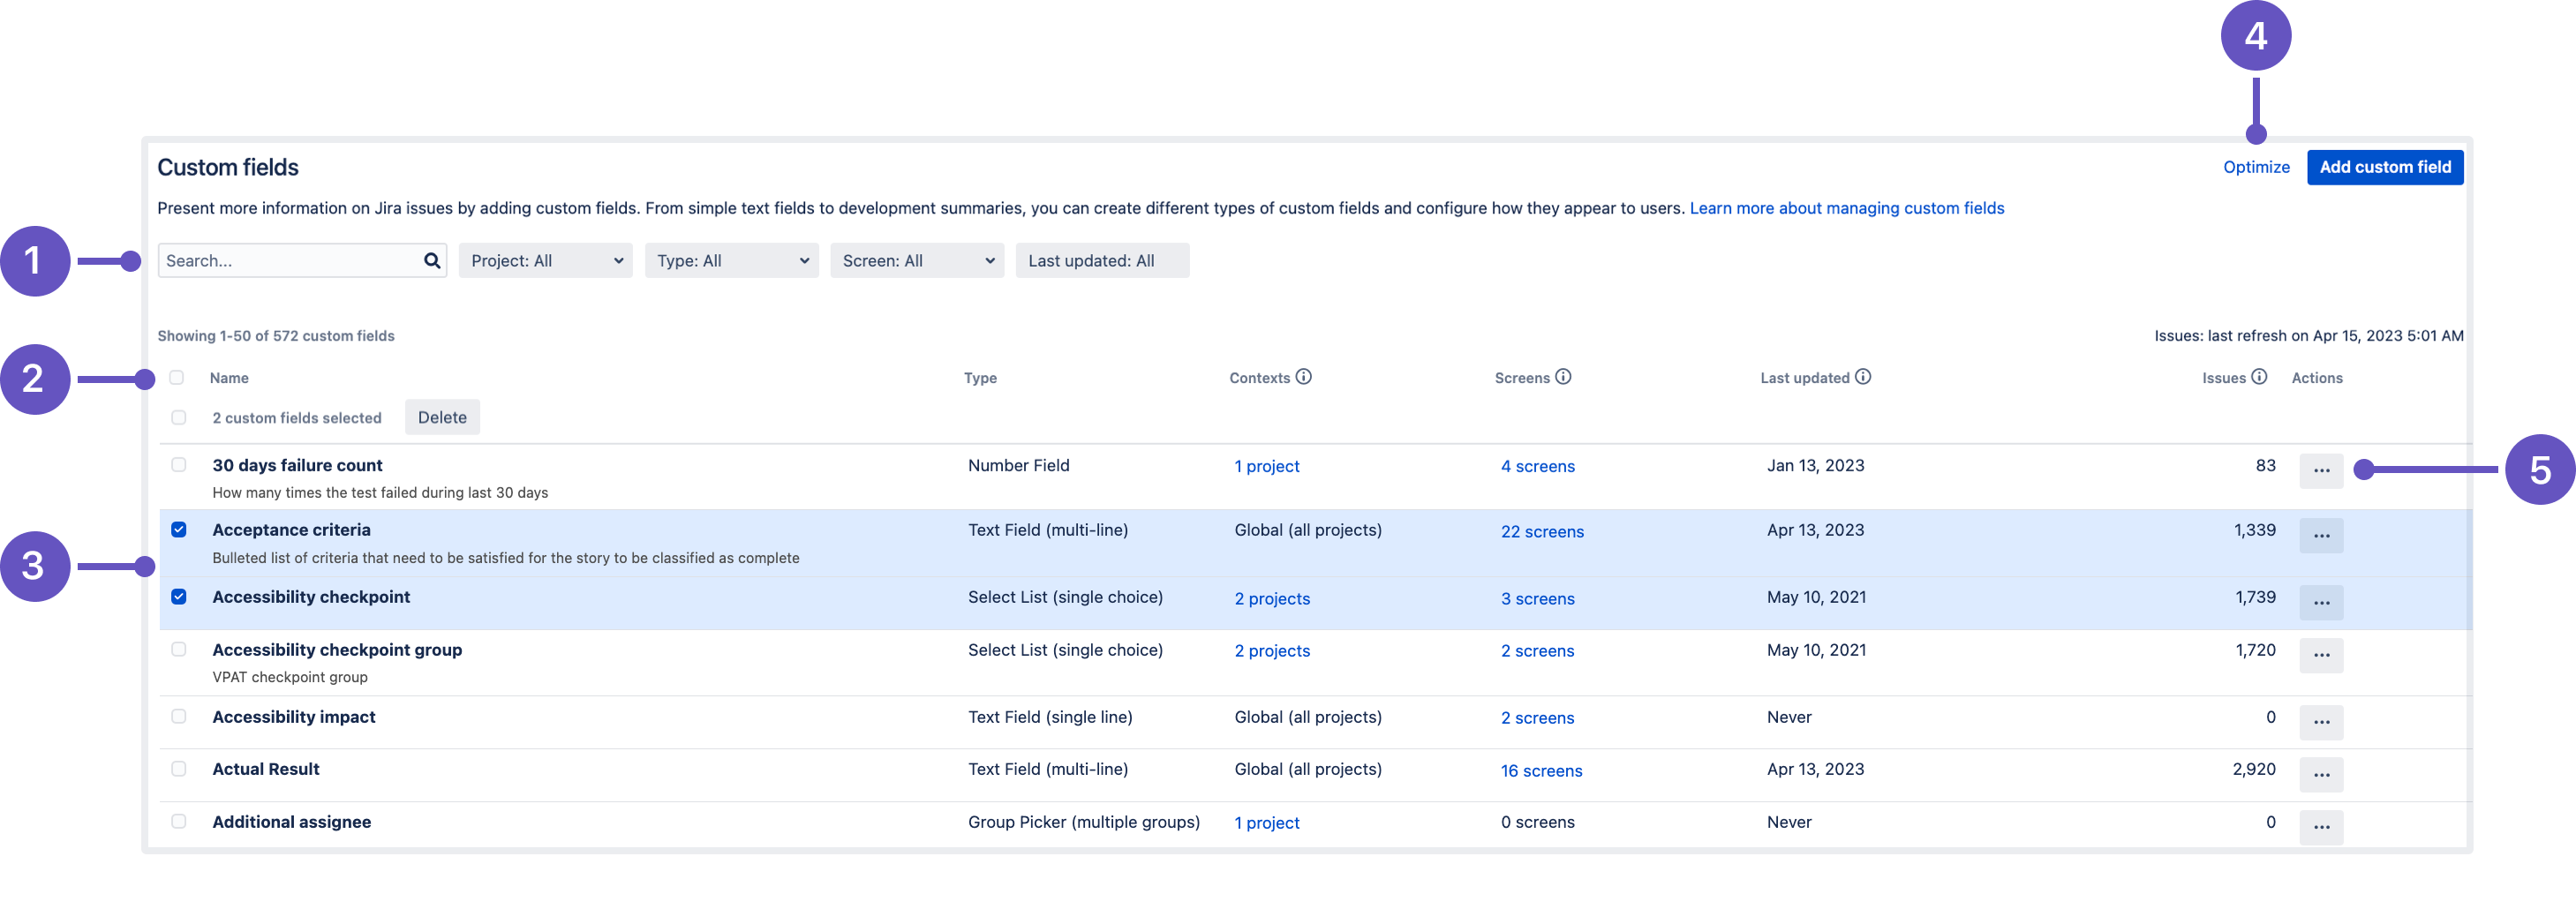
Task: Open actions menu for Acceptance criteria
Action: (2320, 536)
